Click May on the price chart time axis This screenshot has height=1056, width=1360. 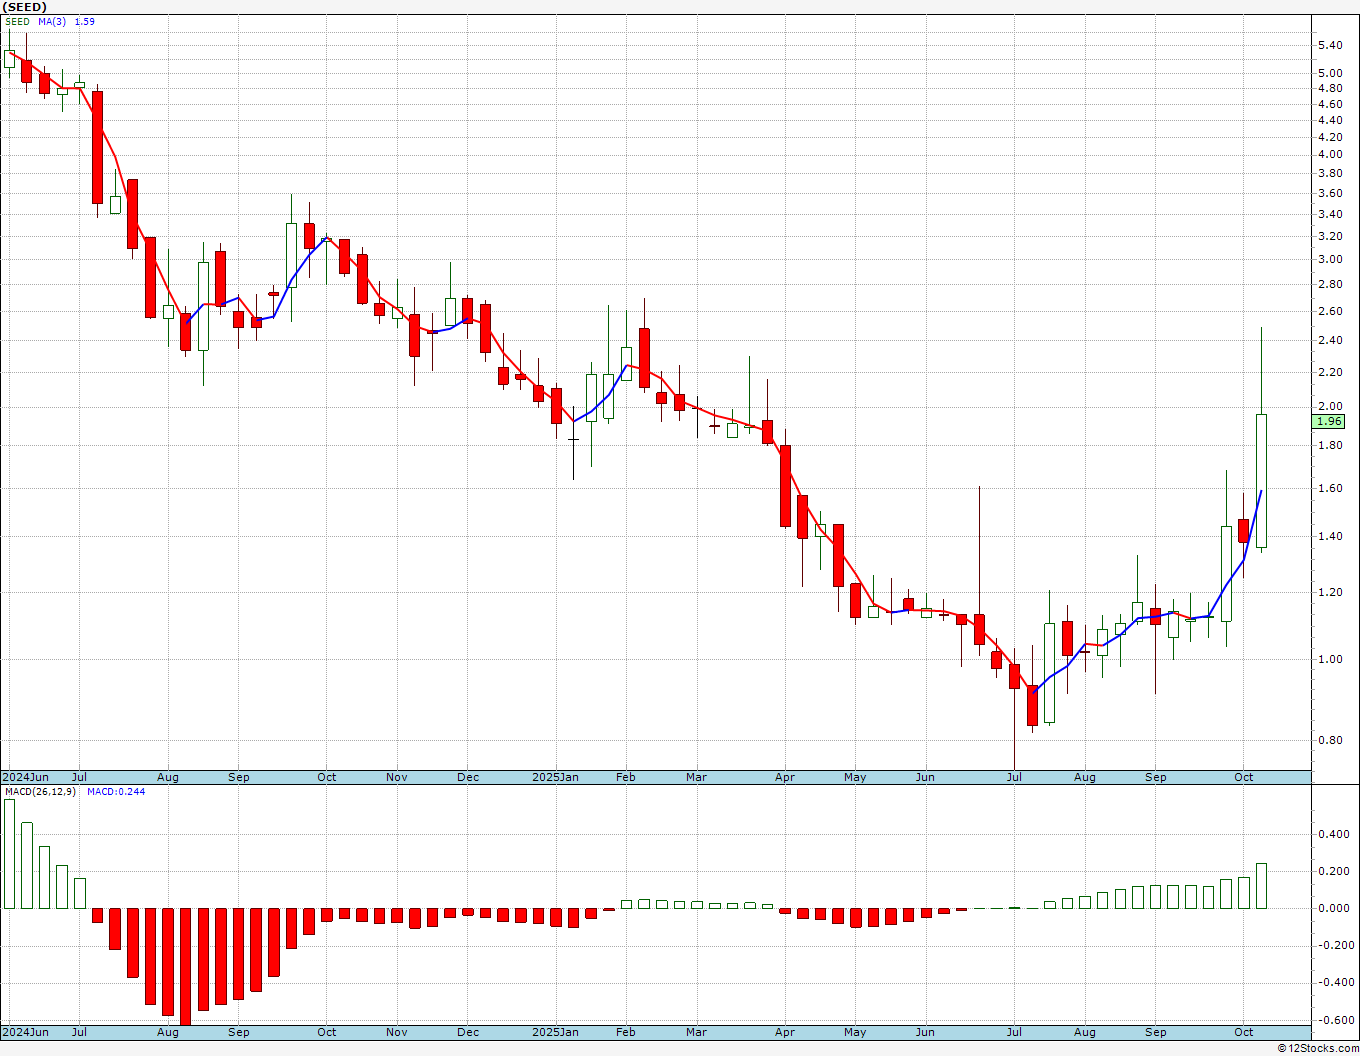tap(855, 777)
